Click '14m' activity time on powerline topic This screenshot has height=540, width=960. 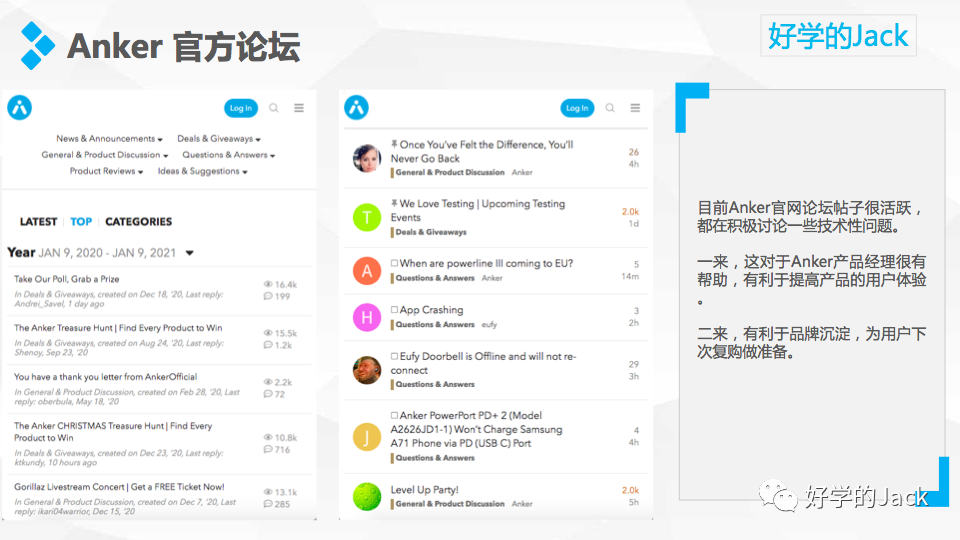[630, 276]
